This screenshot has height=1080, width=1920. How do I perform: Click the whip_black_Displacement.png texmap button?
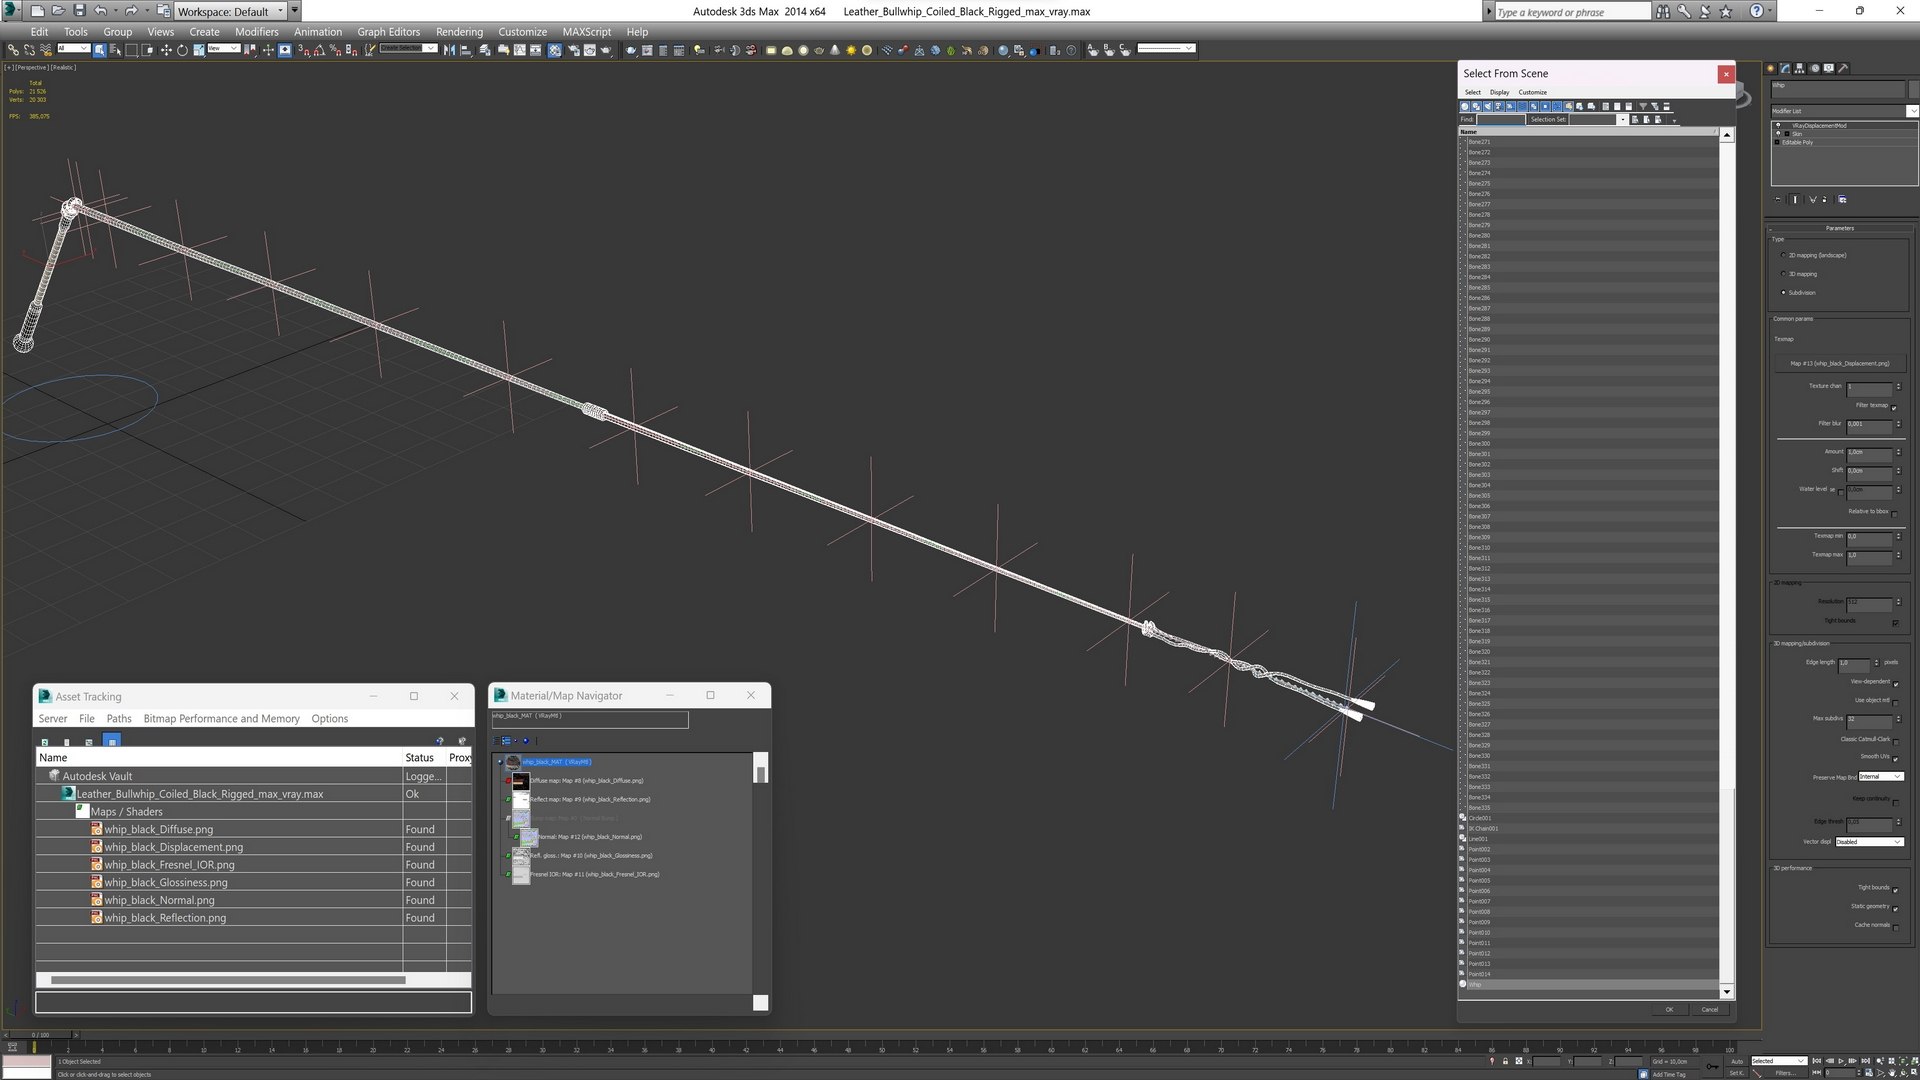click(1839, 364)
